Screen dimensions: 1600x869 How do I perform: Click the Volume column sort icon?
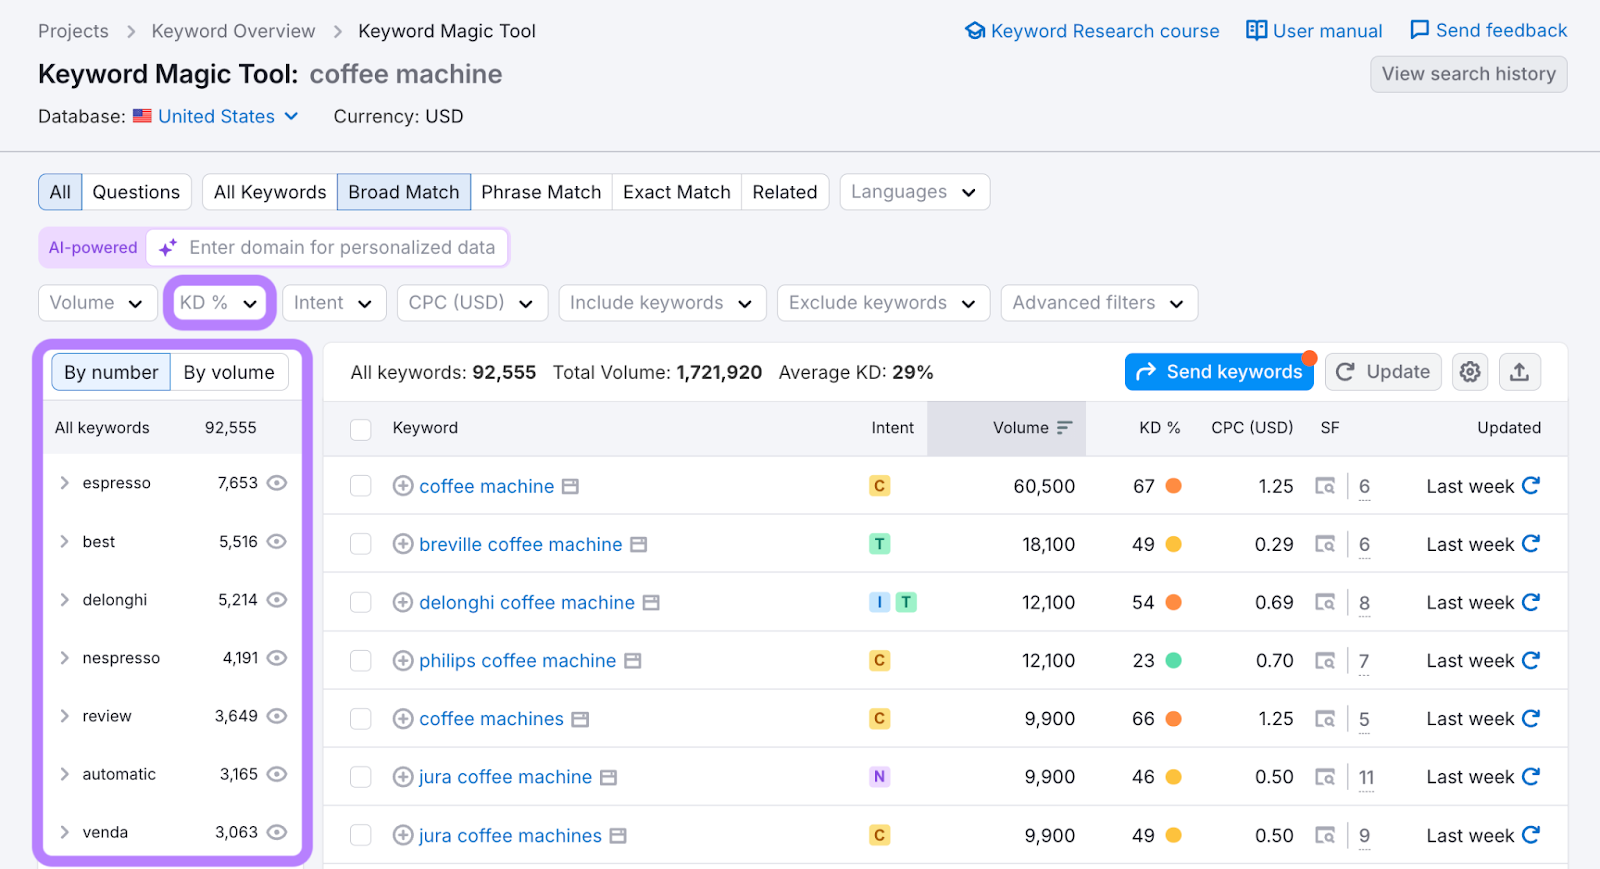(x=1064, y=428)
